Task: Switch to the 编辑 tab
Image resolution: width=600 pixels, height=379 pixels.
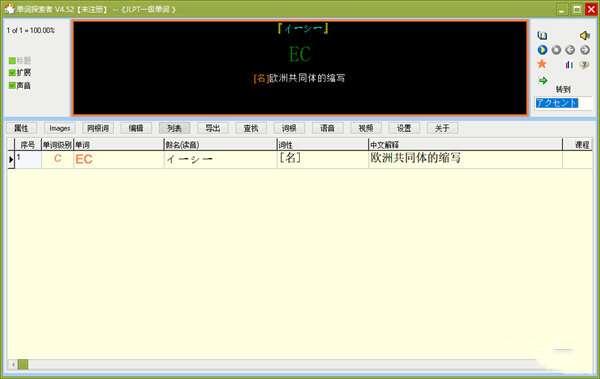Action: pyautogui.click(x=136, y=128)
